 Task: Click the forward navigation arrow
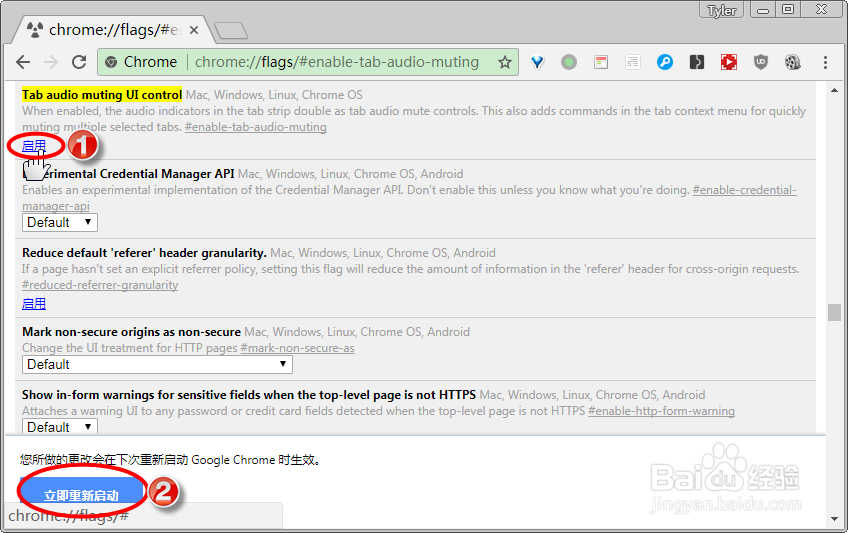click(51, 62)
